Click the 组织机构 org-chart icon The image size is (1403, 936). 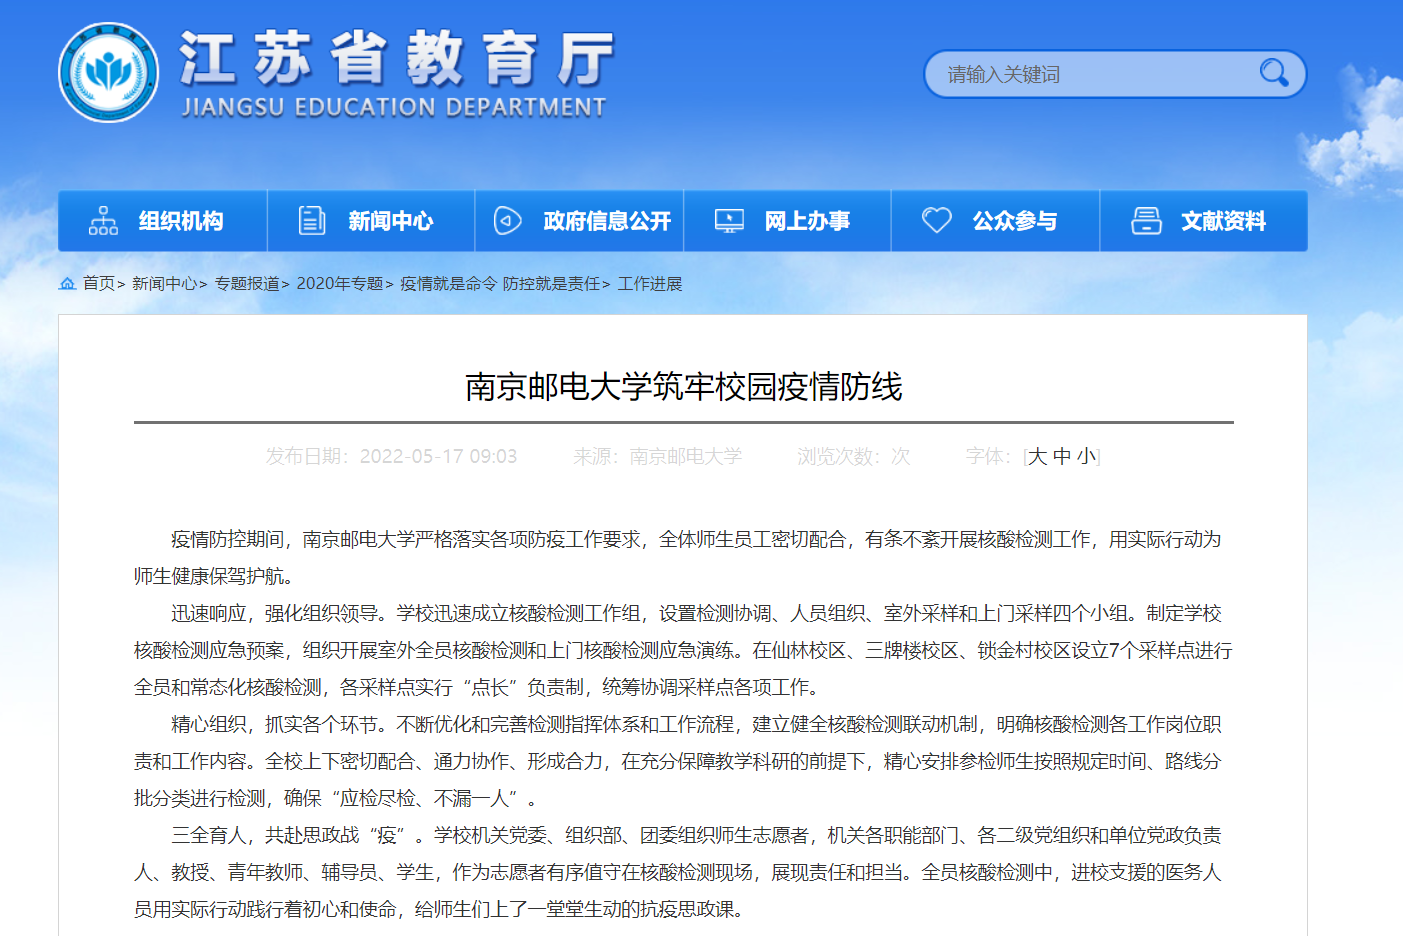point(103,220)
